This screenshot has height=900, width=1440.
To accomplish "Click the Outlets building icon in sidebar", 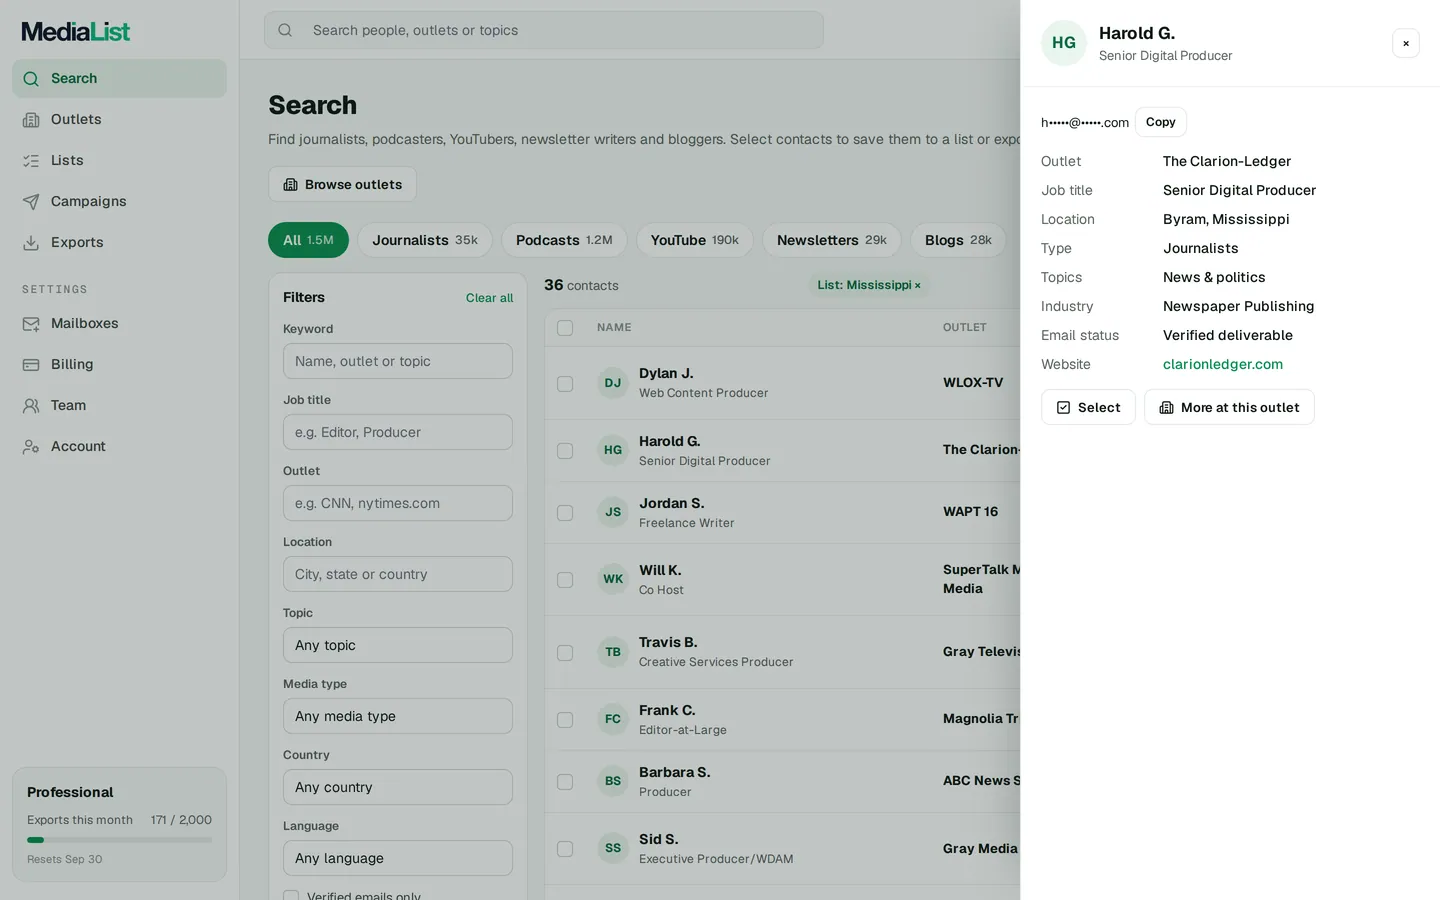I will coord(31,120).
